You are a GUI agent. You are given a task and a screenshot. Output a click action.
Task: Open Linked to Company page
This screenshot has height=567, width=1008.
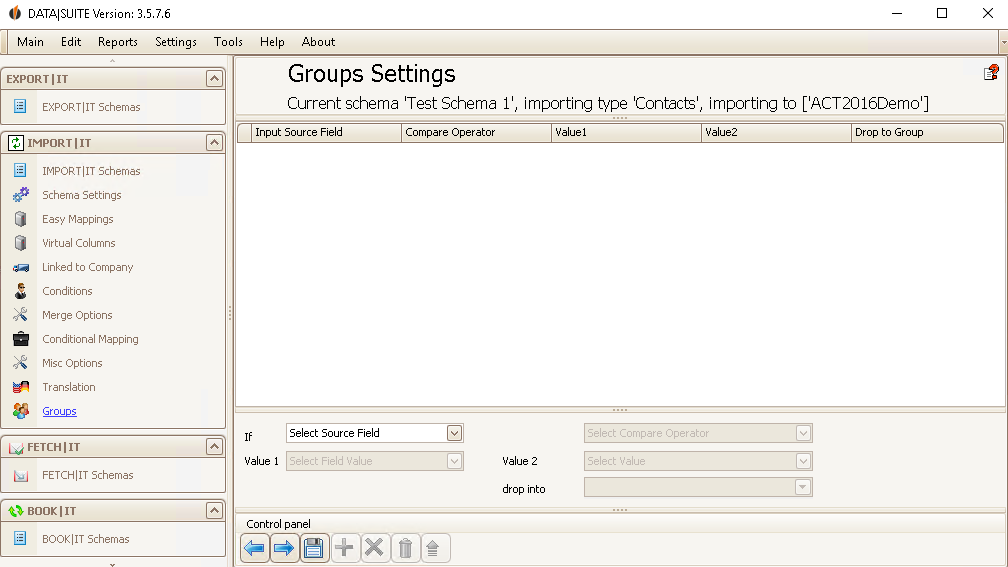87,267
